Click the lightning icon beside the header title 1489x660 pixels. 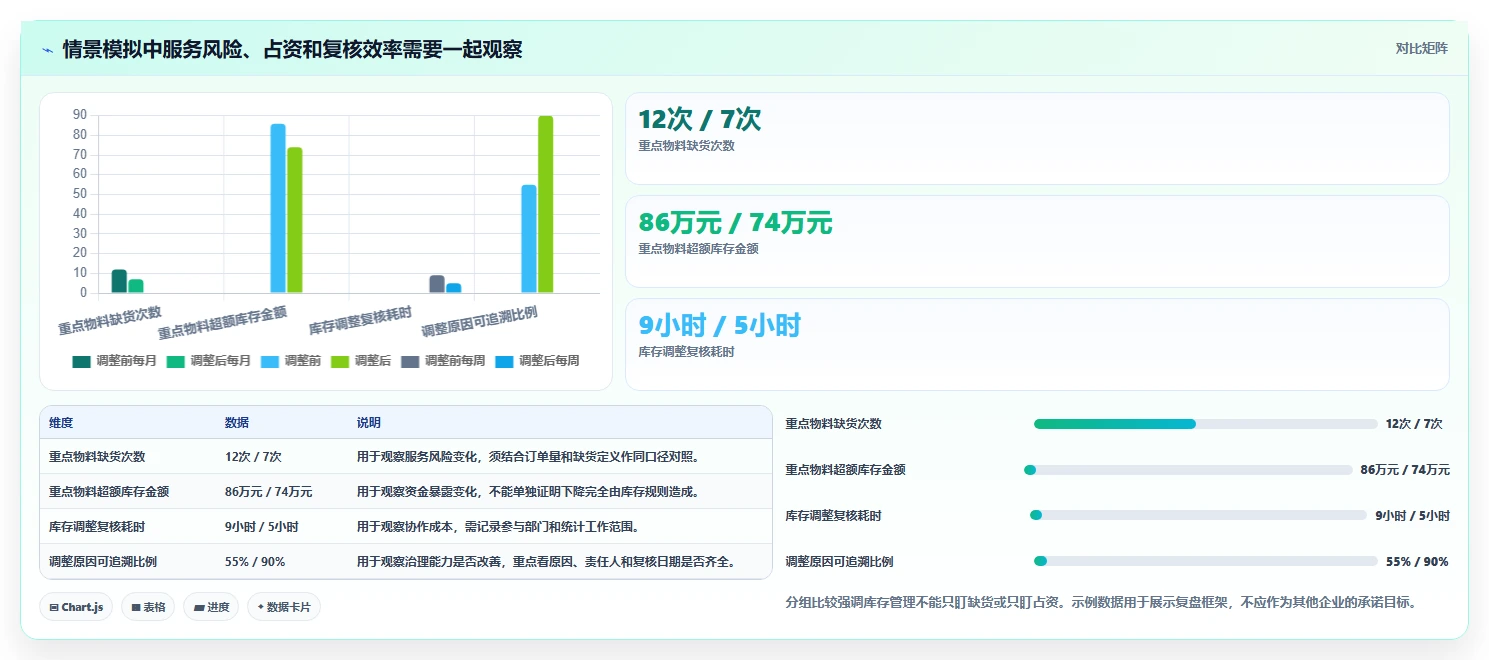pyautogui.click(x=47, y=50)
